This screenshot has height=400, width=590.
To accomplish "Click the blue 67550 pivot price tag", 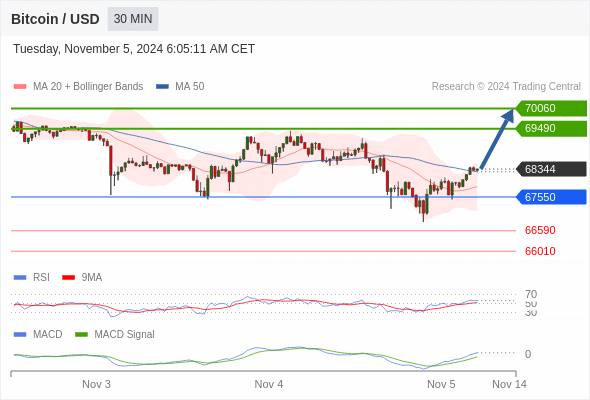I will tap(551, 197).
